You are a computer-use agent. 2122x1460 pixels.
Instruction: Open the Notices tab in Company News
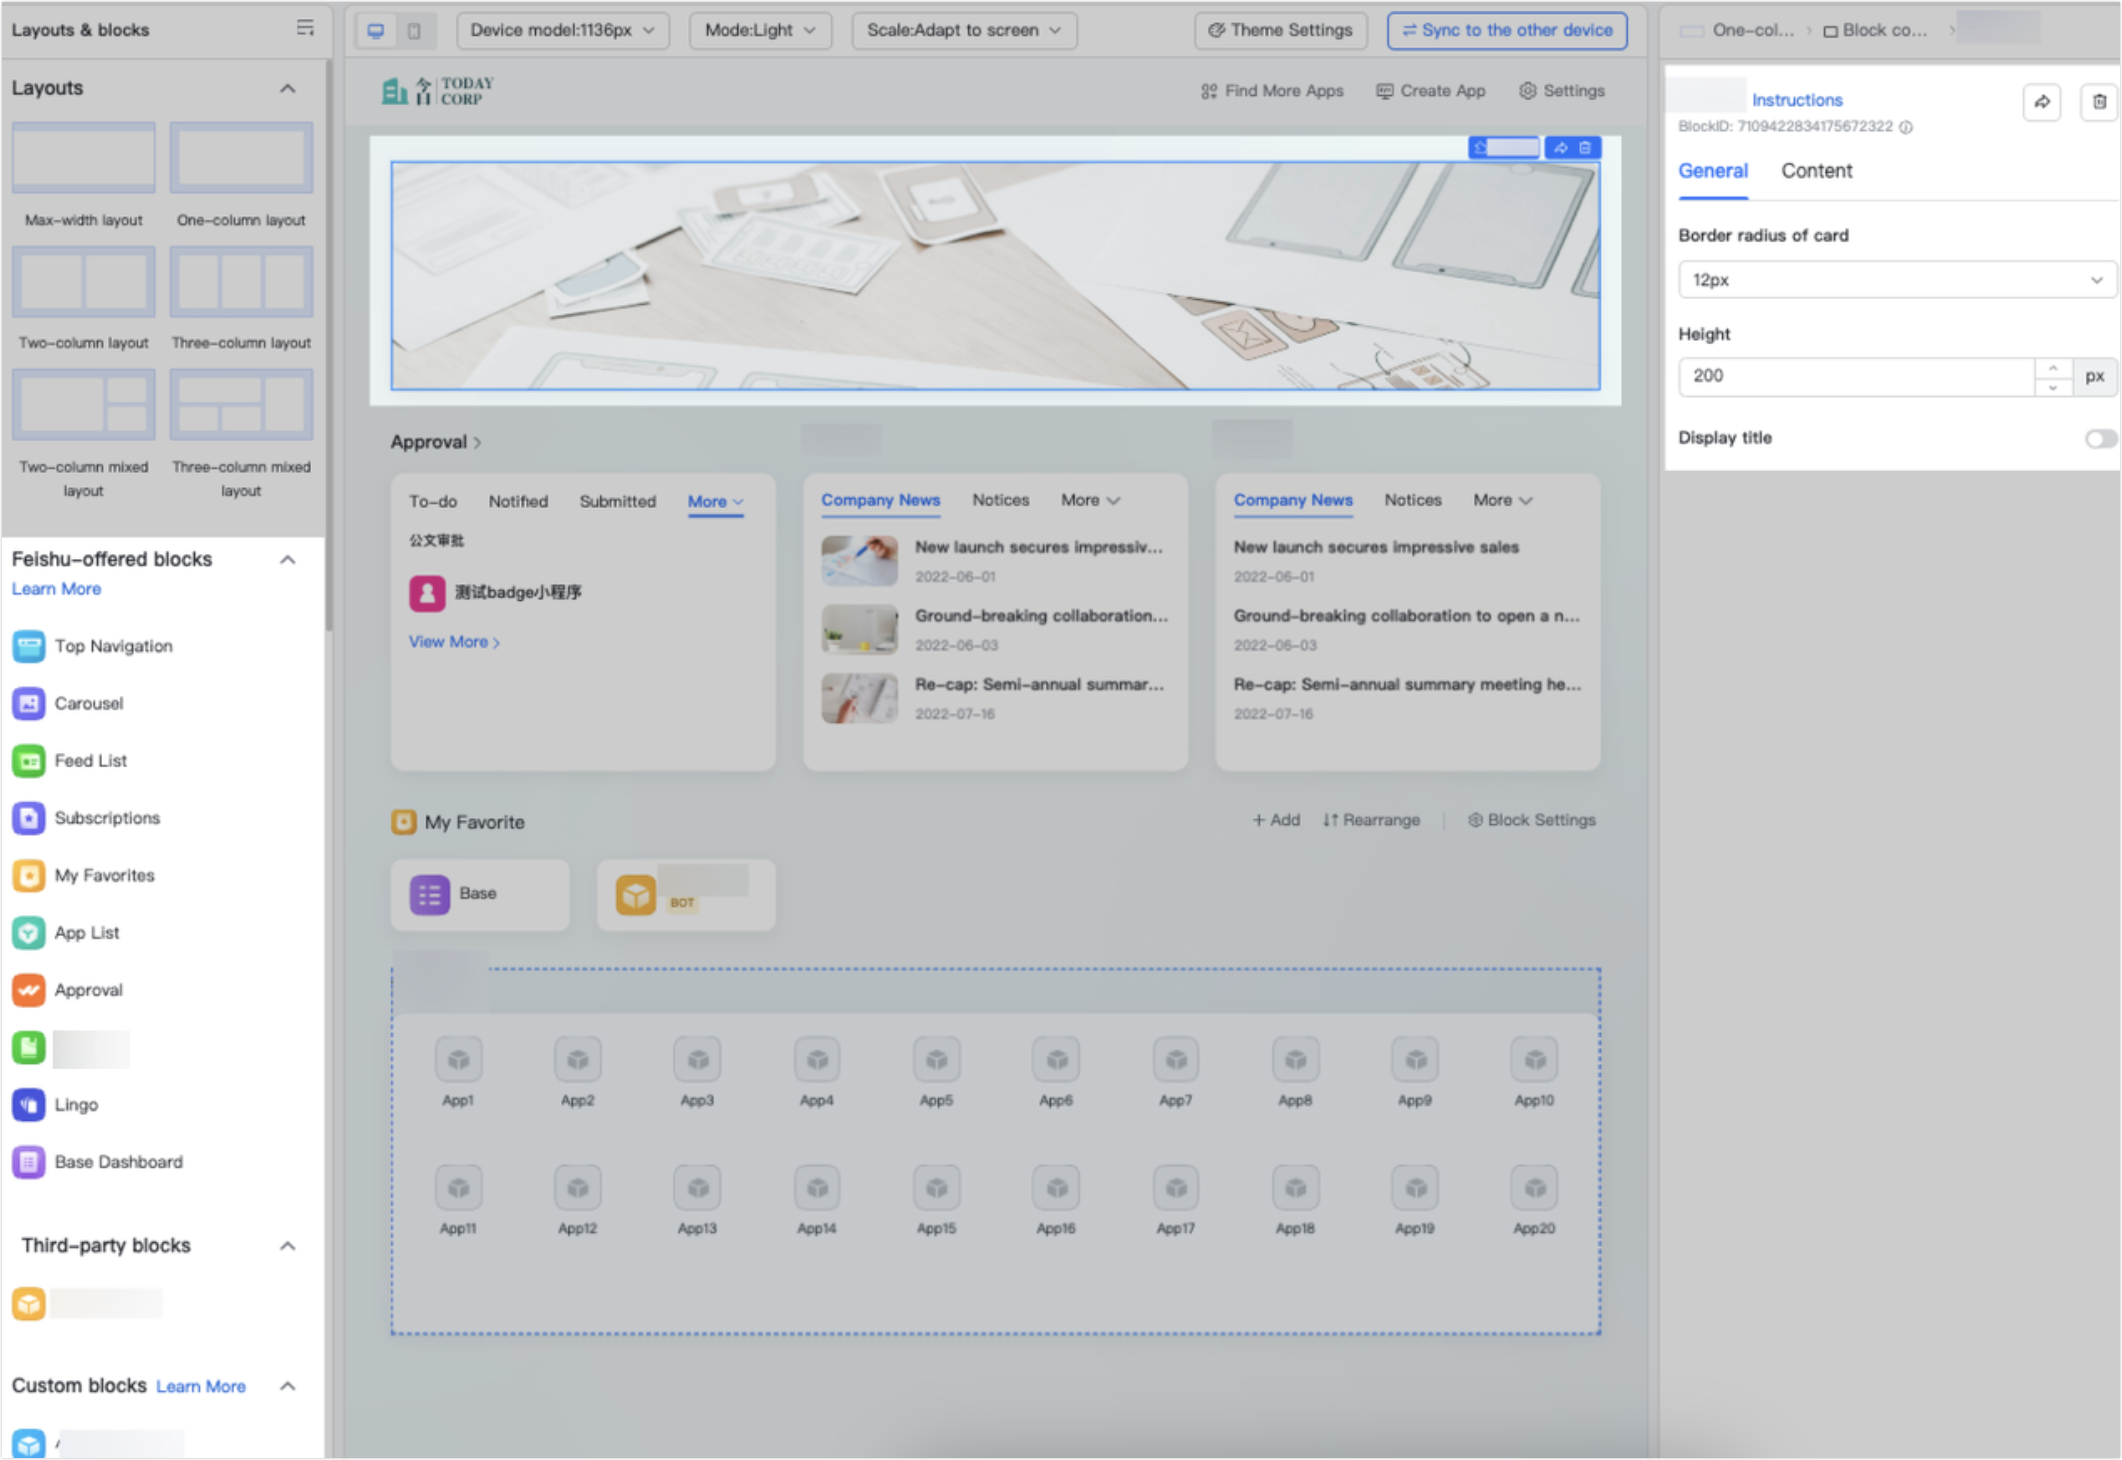[x=1000, y=499]
